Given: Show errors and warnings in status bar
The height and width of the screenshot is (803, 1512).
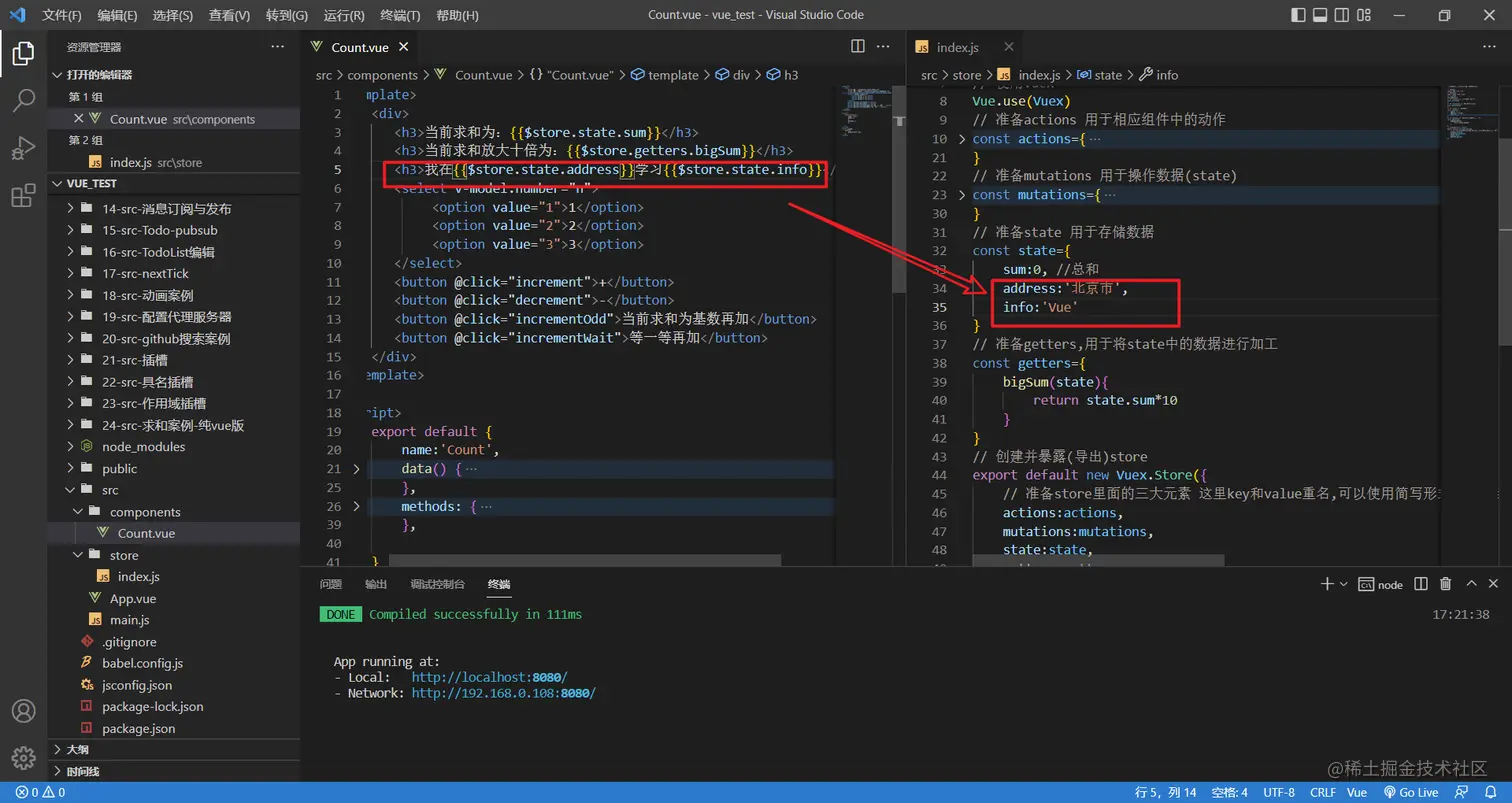Looking at the screenshot, I should click(40, 792).
